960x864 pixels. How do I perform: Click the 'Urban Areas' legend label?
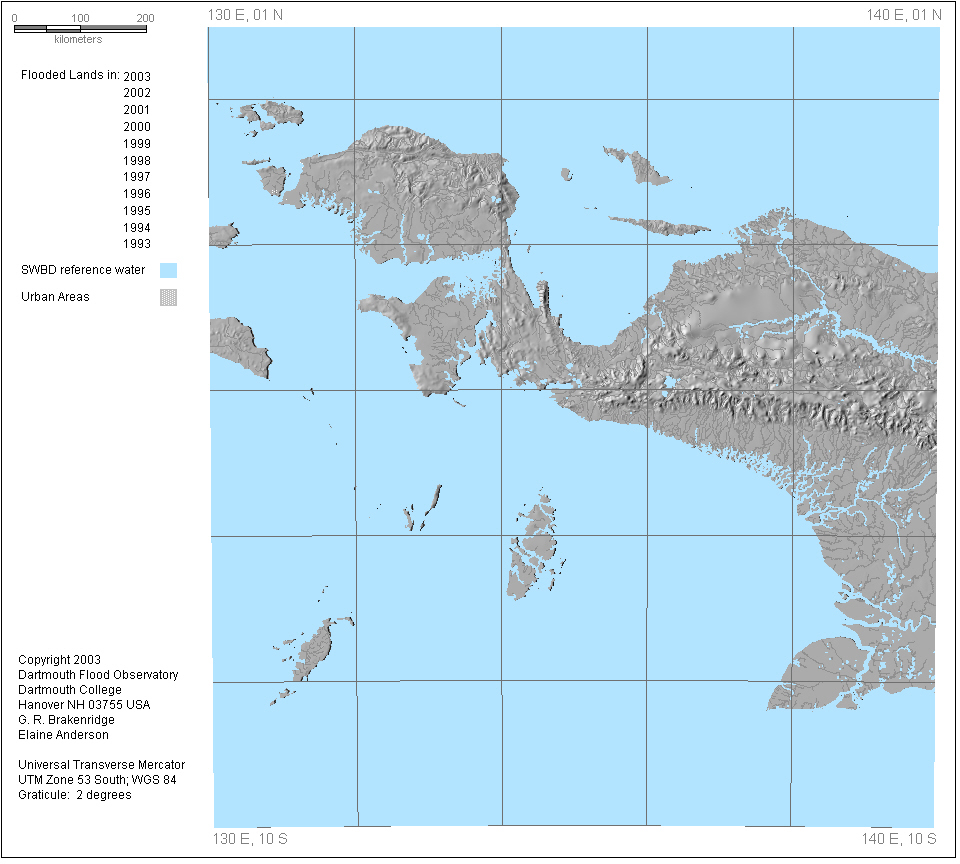[55, 297]
